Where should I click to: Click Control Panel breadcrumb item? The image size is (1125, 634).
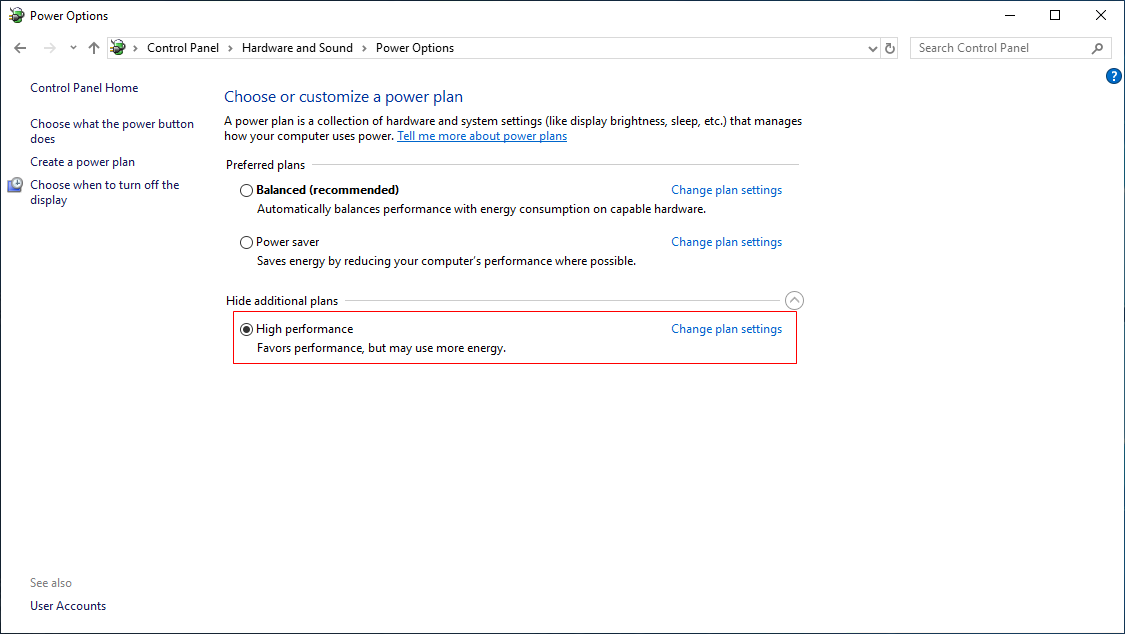(x=182, y=48)
